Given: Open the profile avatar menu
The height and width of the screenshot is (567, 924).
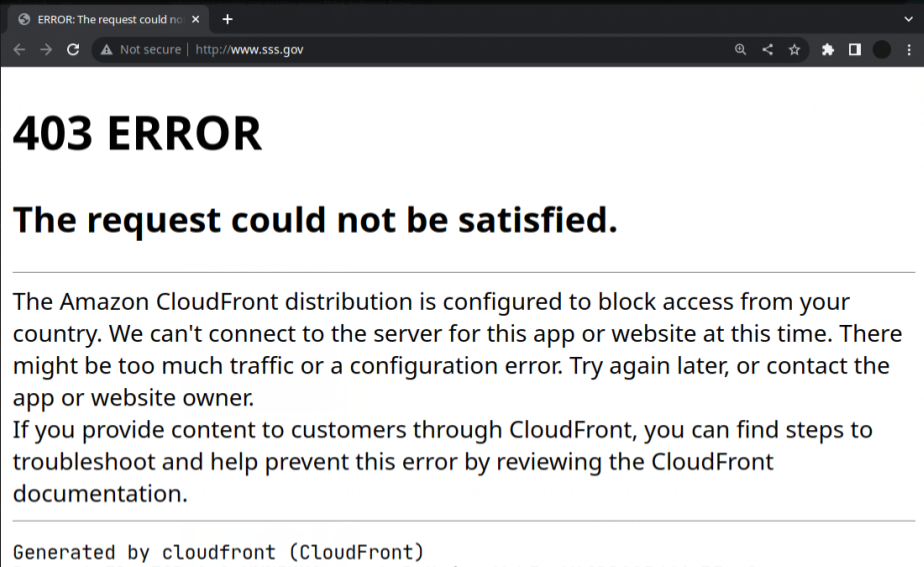Looking at the screenshot, I should tap(882, 50).
